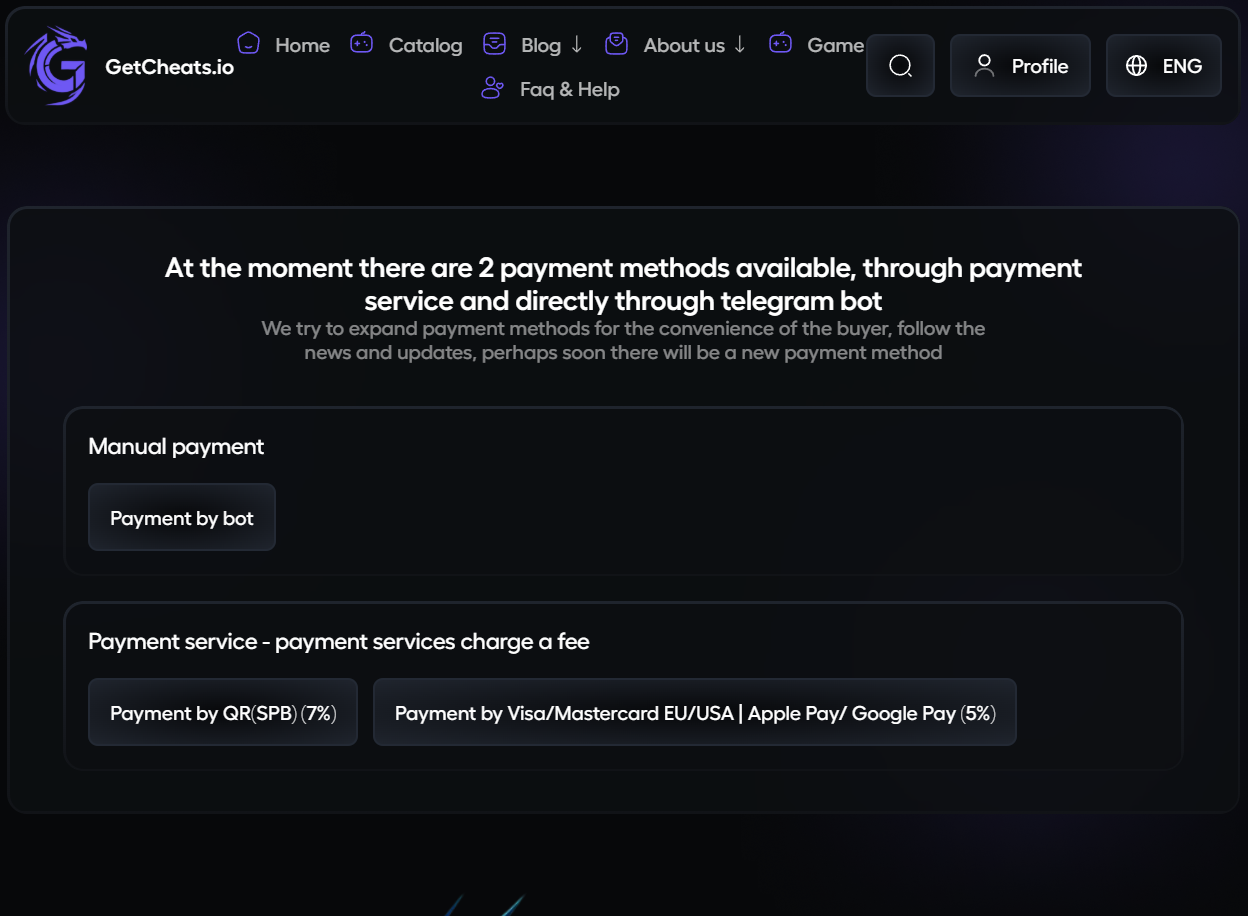Viewport: 1248px width, 916px height.
Task: Click the gamepad icon beside Catalog
Action: tap(362, 43)
